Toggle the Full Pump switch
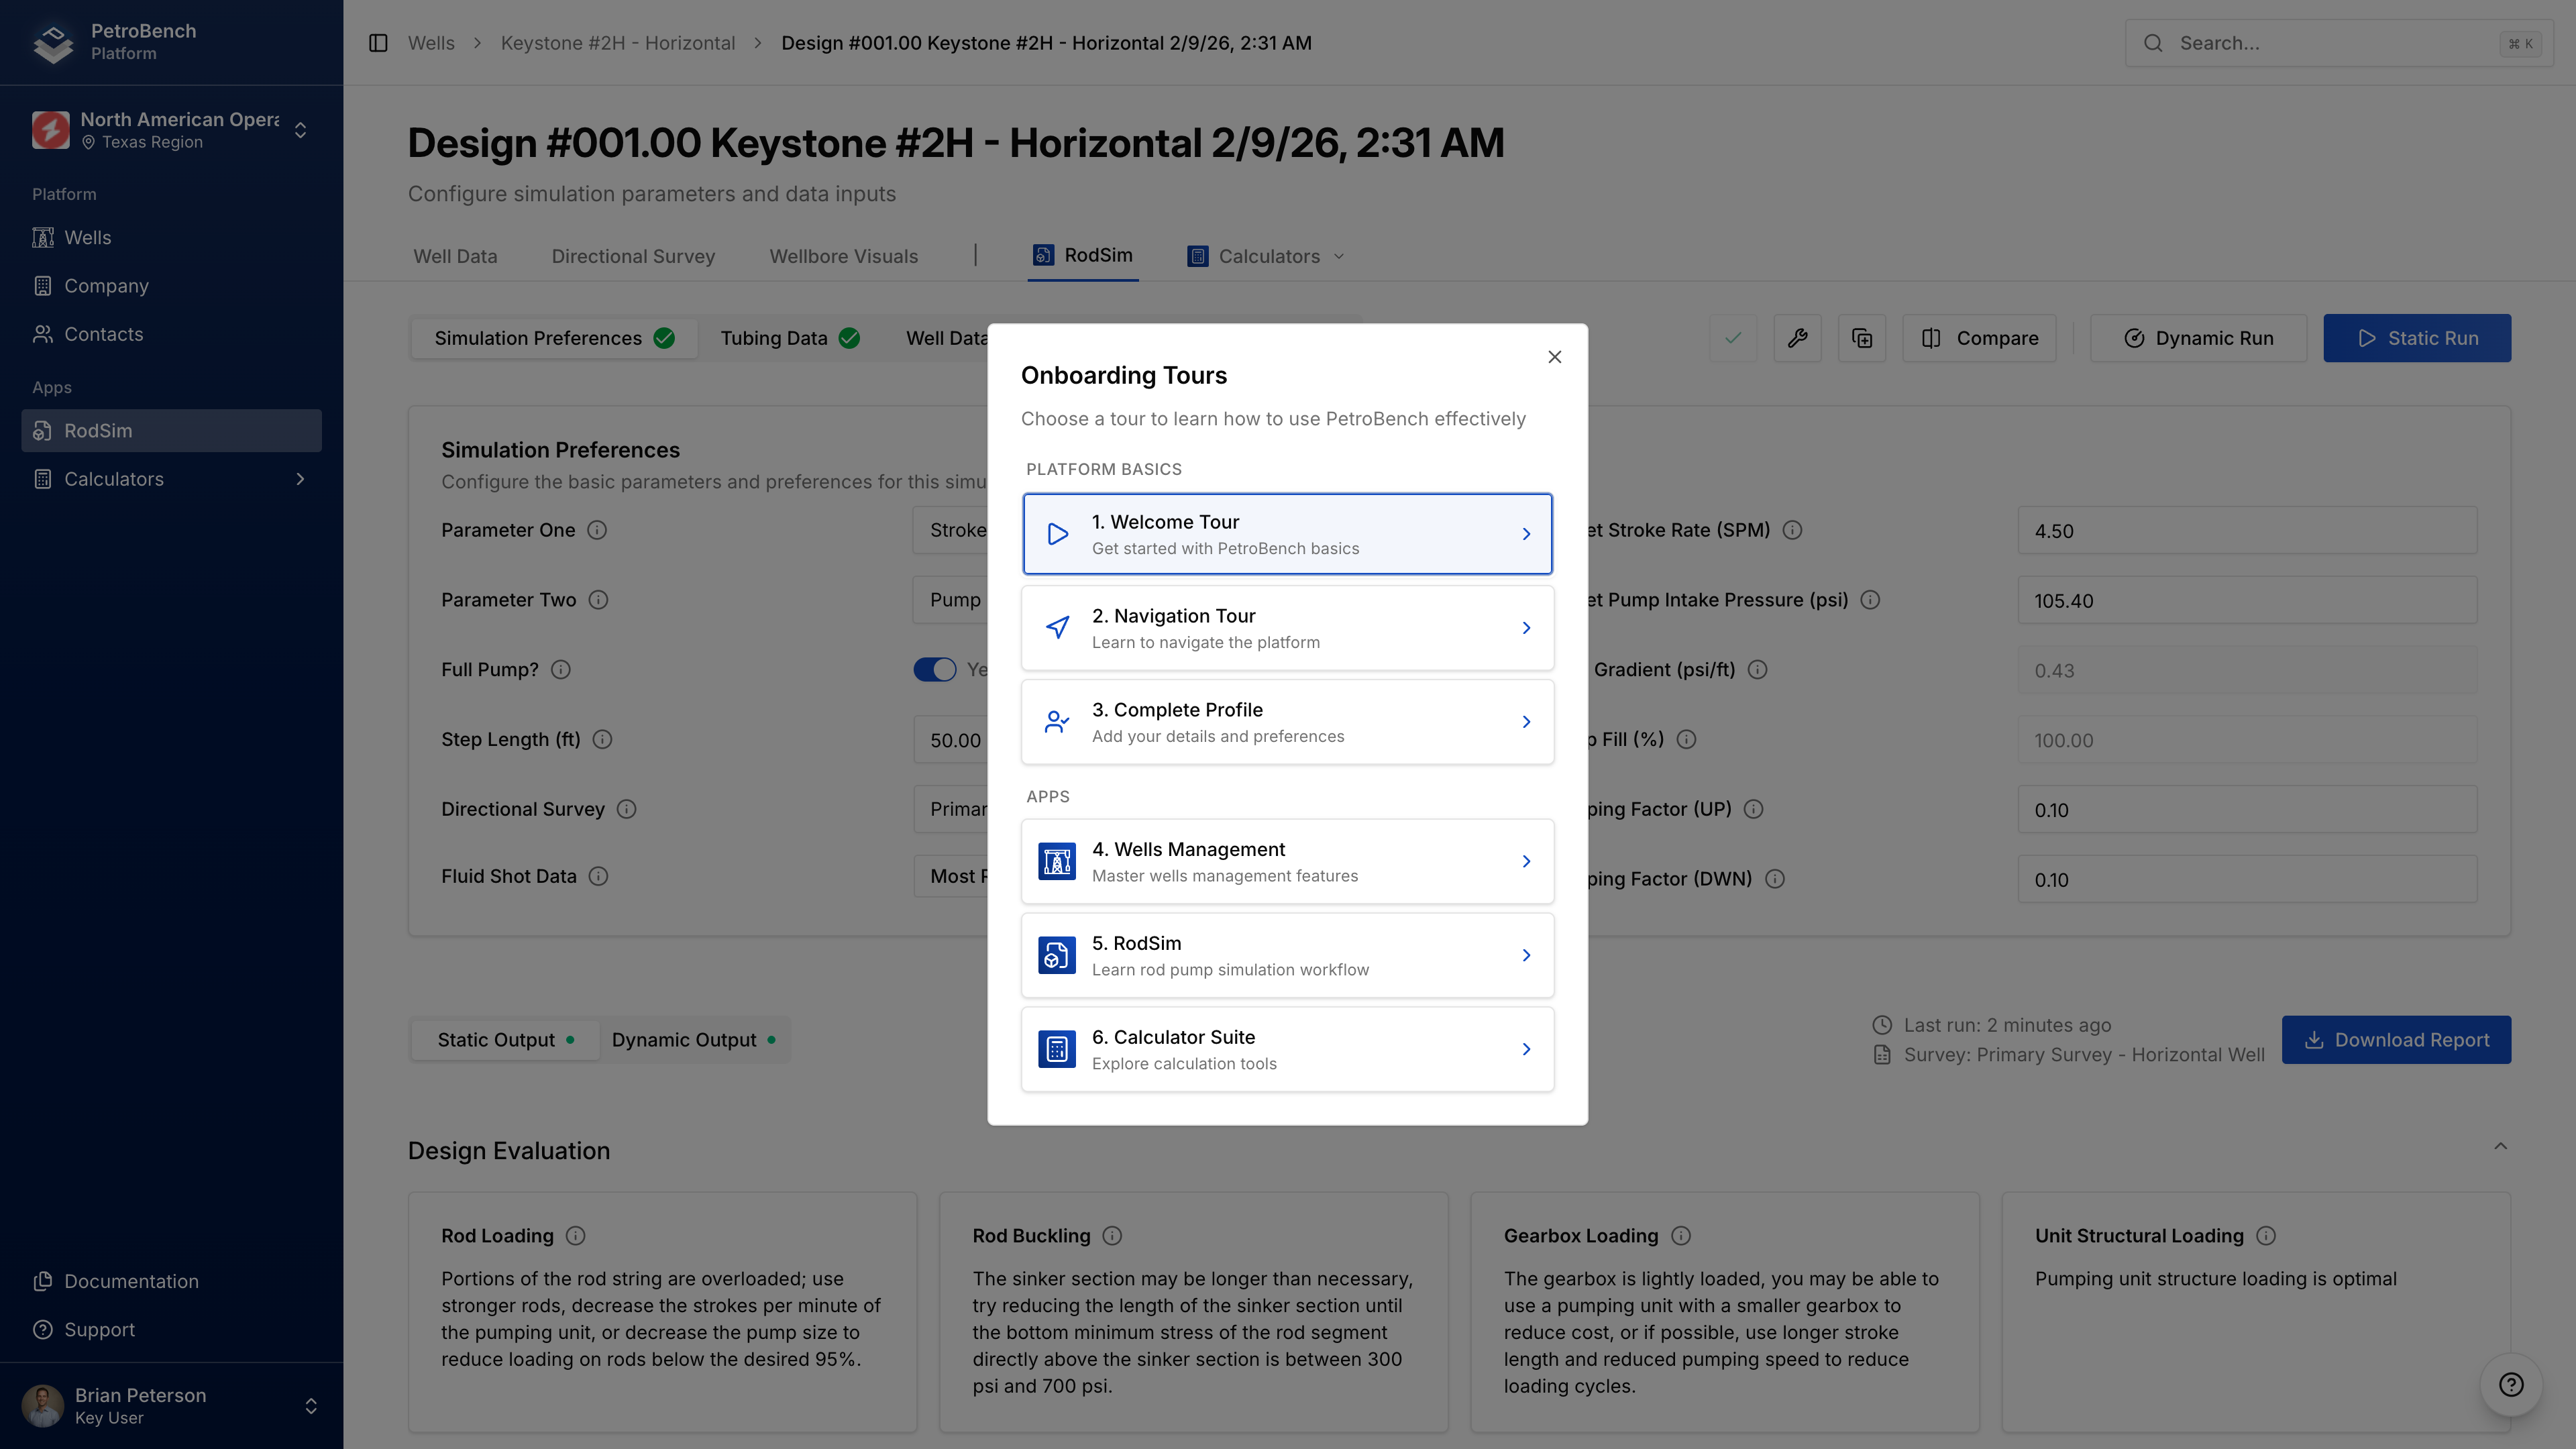This screenshot has width=2576, height=1449. tap(934, 670)
